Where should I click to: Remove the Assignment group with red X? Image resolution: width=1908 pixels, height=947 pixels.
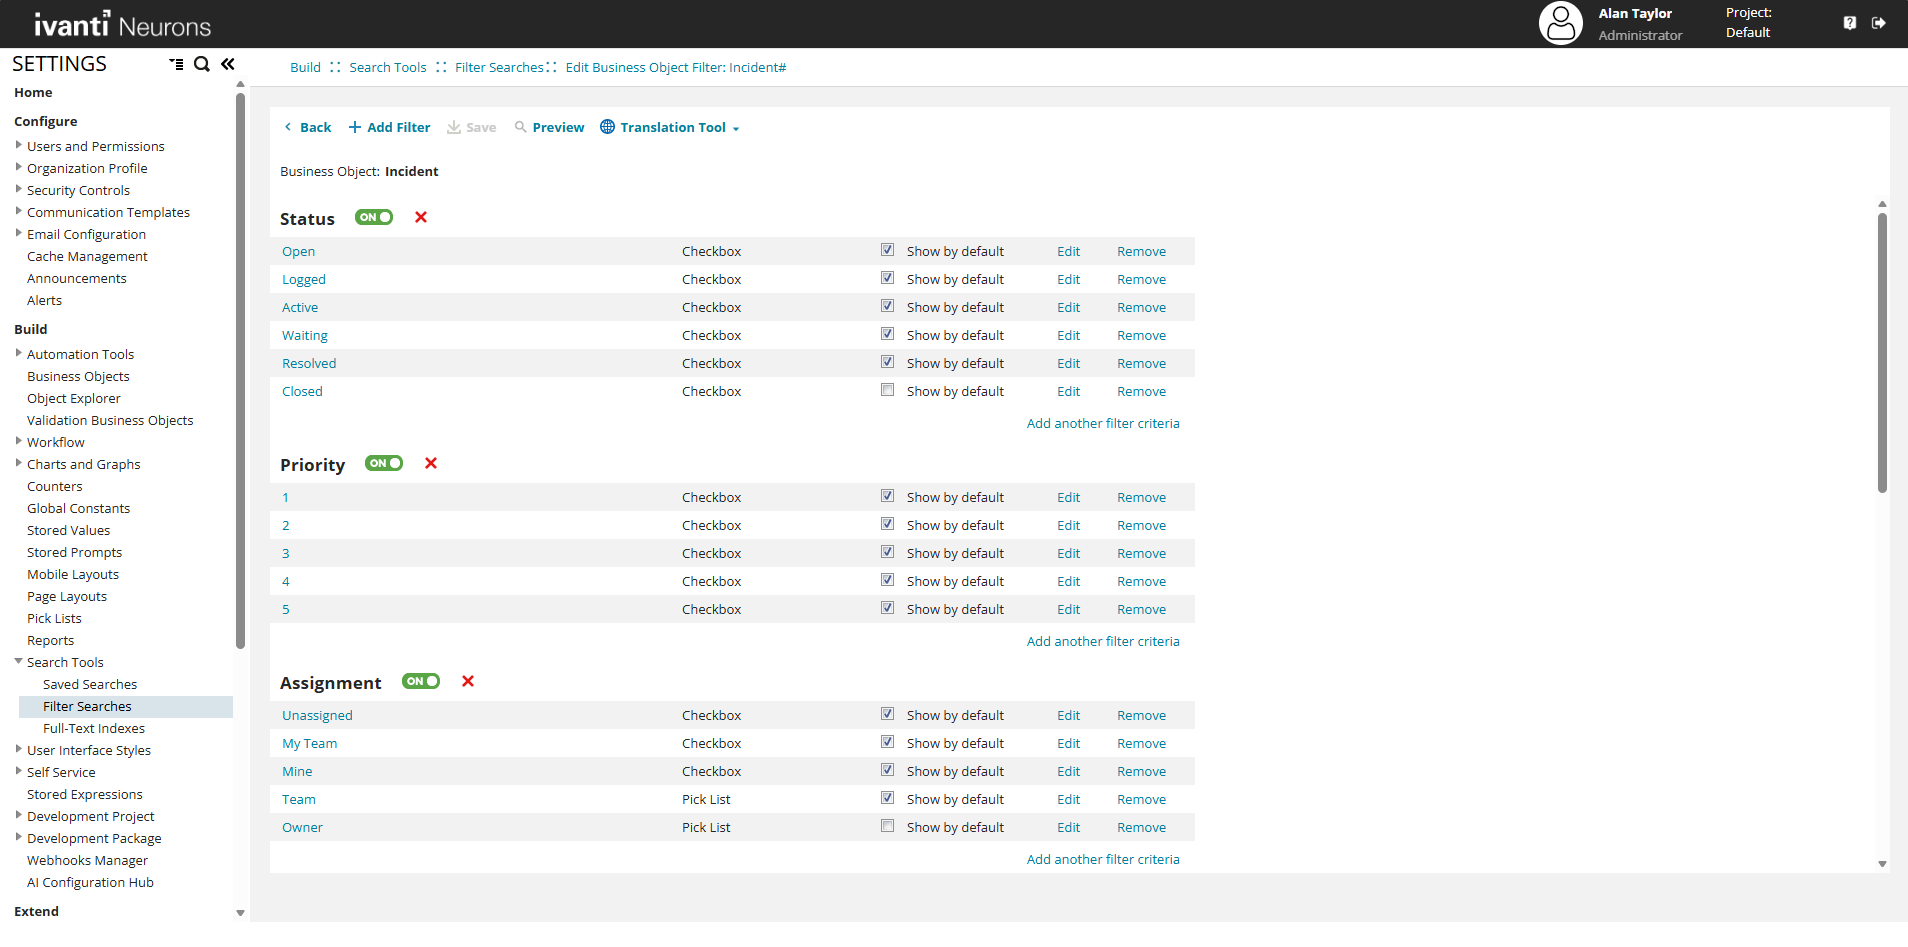click(x=467, y=682)
